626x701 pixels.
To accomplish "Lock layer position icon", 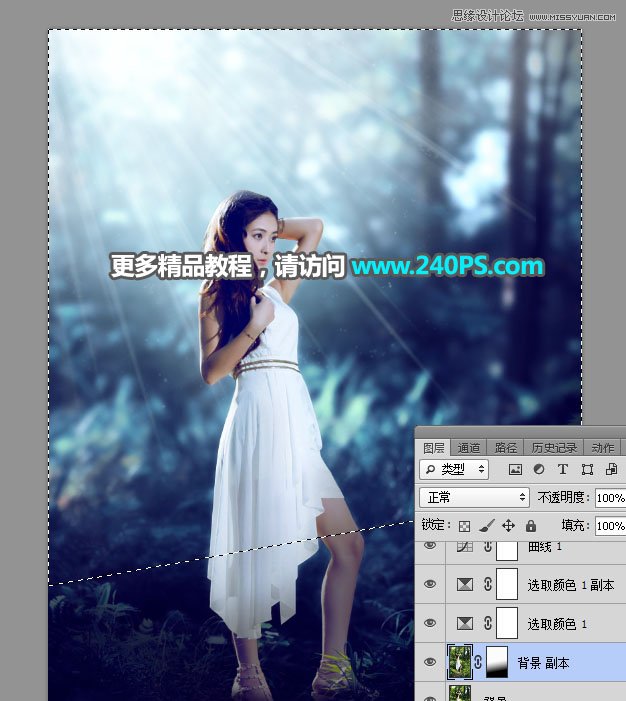I will click(x=508, y=526).
